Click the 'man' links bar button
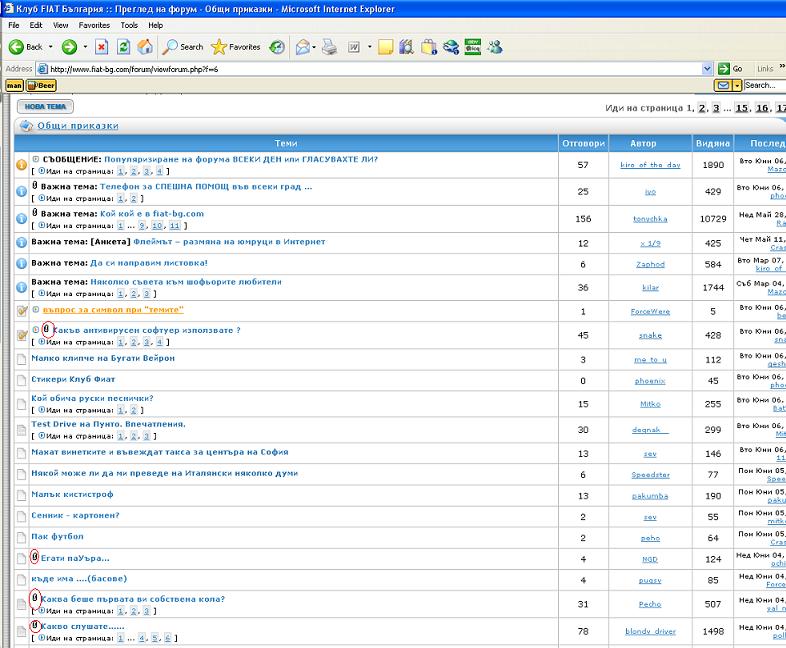The height and width of the screenshot is (648, 786). click(x=14, y=86)
